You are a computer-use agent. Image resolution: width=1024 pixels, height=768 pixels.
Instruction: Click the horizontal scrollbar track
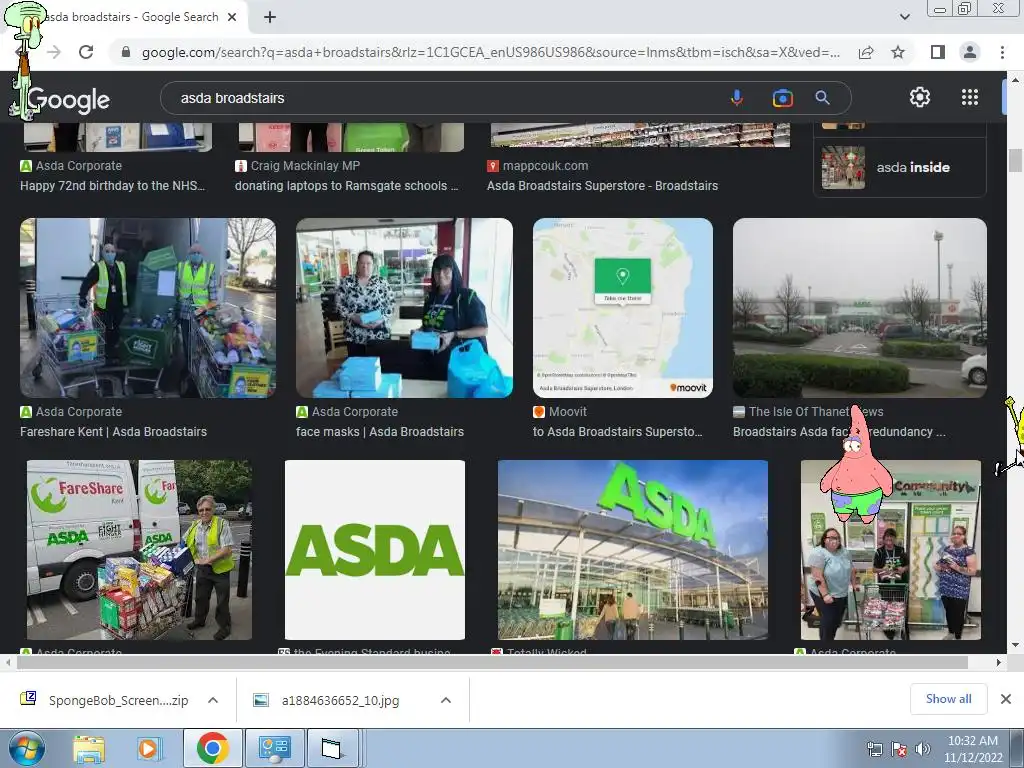point(492,662)
